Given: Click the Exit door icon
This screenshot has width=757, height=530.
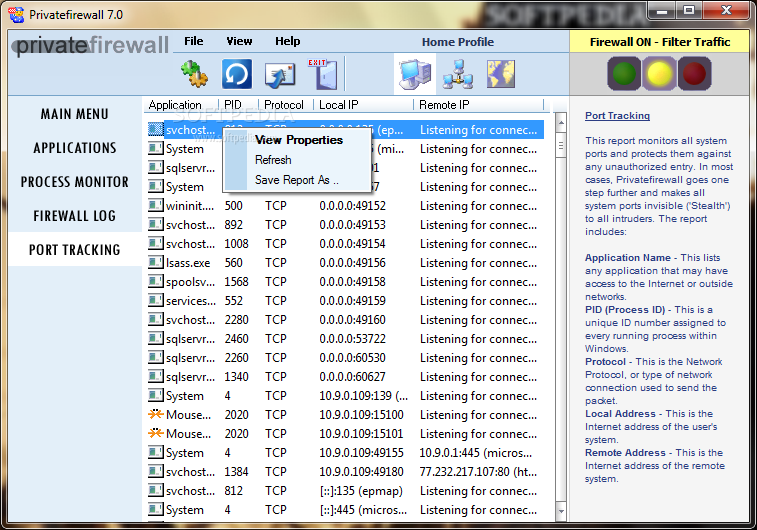Looking at the screenshot, I should point(323,74).
